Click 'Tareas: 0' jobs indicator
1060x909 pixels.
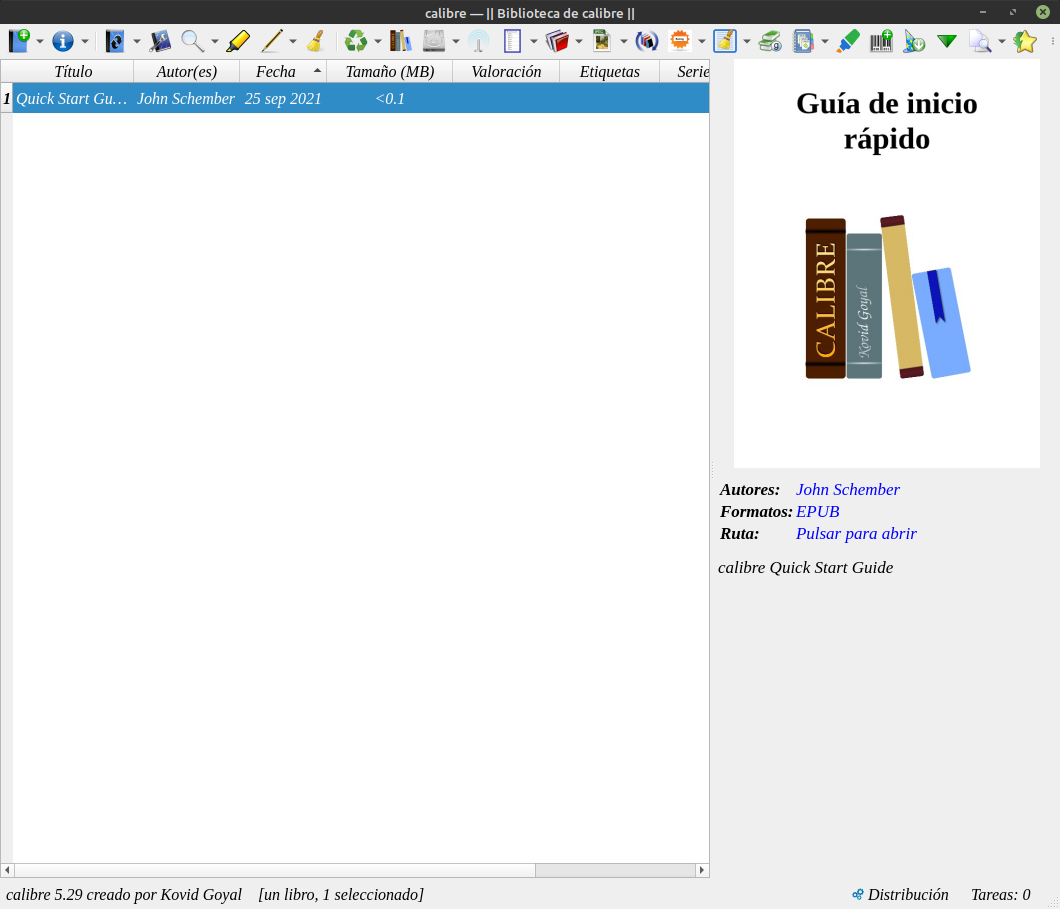pos(1001,894)
